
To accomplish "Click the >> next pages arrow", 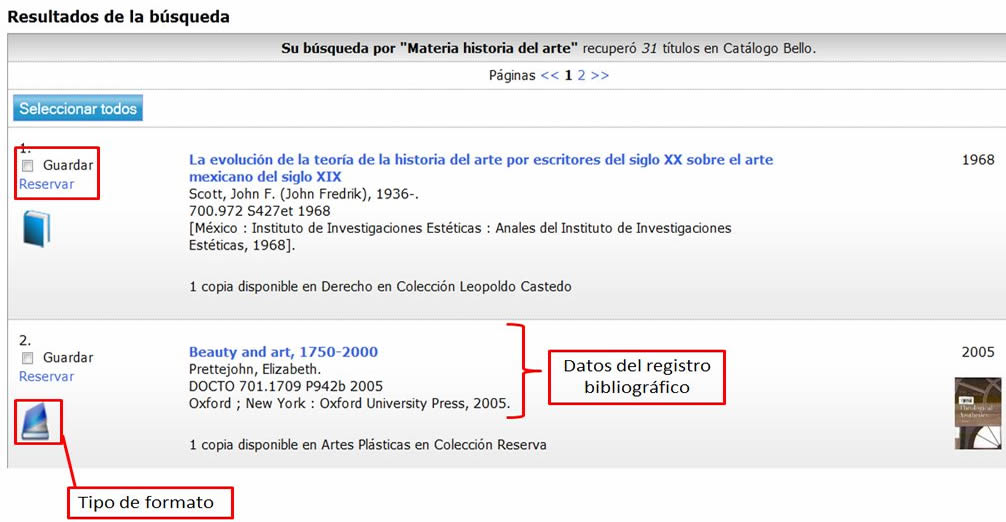I will (599, 75).
